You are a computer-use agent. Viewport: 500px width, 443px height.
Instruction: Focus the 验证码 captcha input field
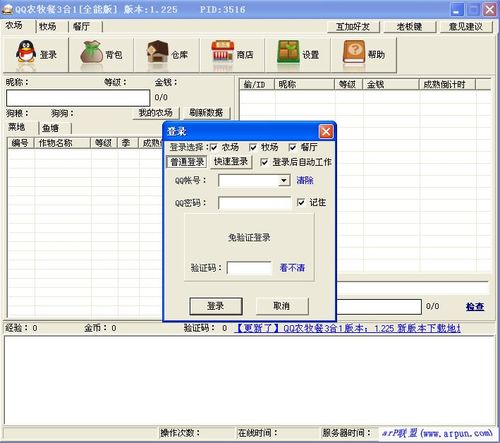[x=250, y=268]
